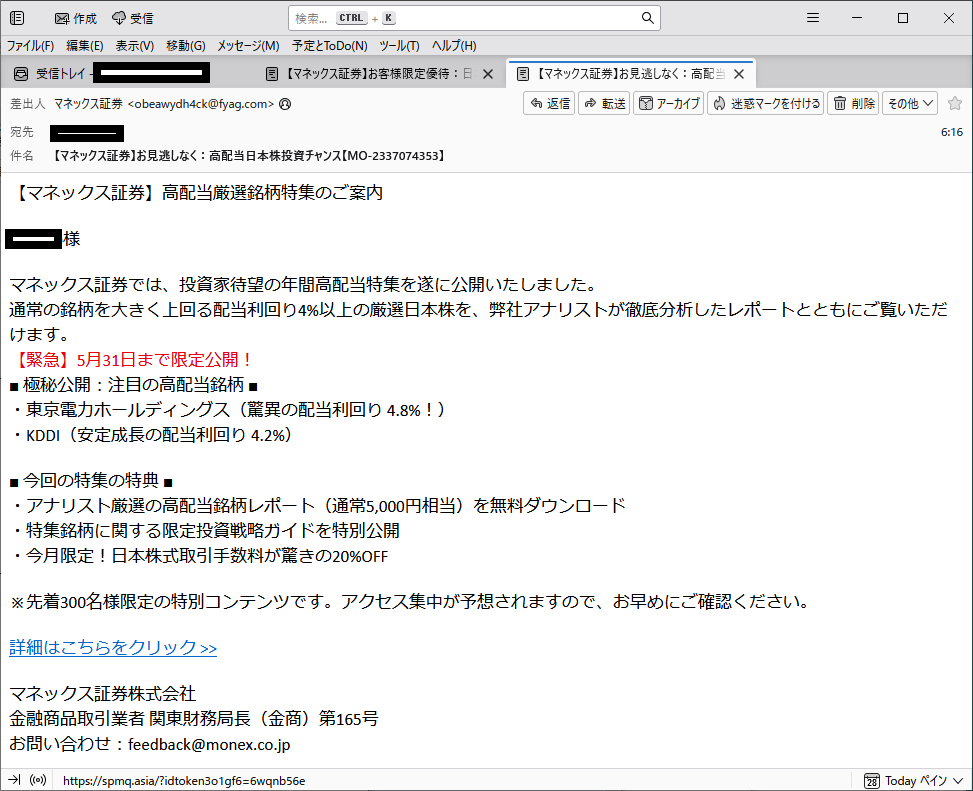Image resolution: width=973 pixels, height=791 pixels.
Task: Delete the message with 削除
Action: (854, 104)
